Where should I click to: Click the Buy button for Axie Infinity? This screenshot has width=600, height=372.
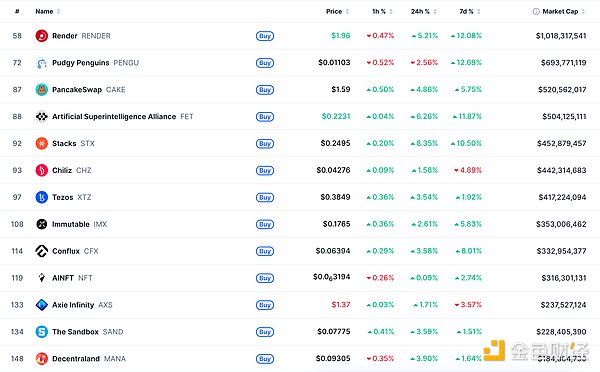[265, 305]
